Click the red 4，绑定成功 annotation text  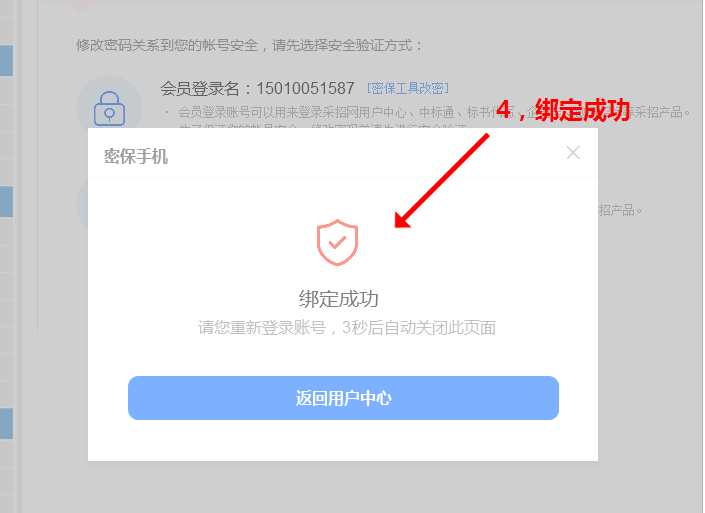563,110
